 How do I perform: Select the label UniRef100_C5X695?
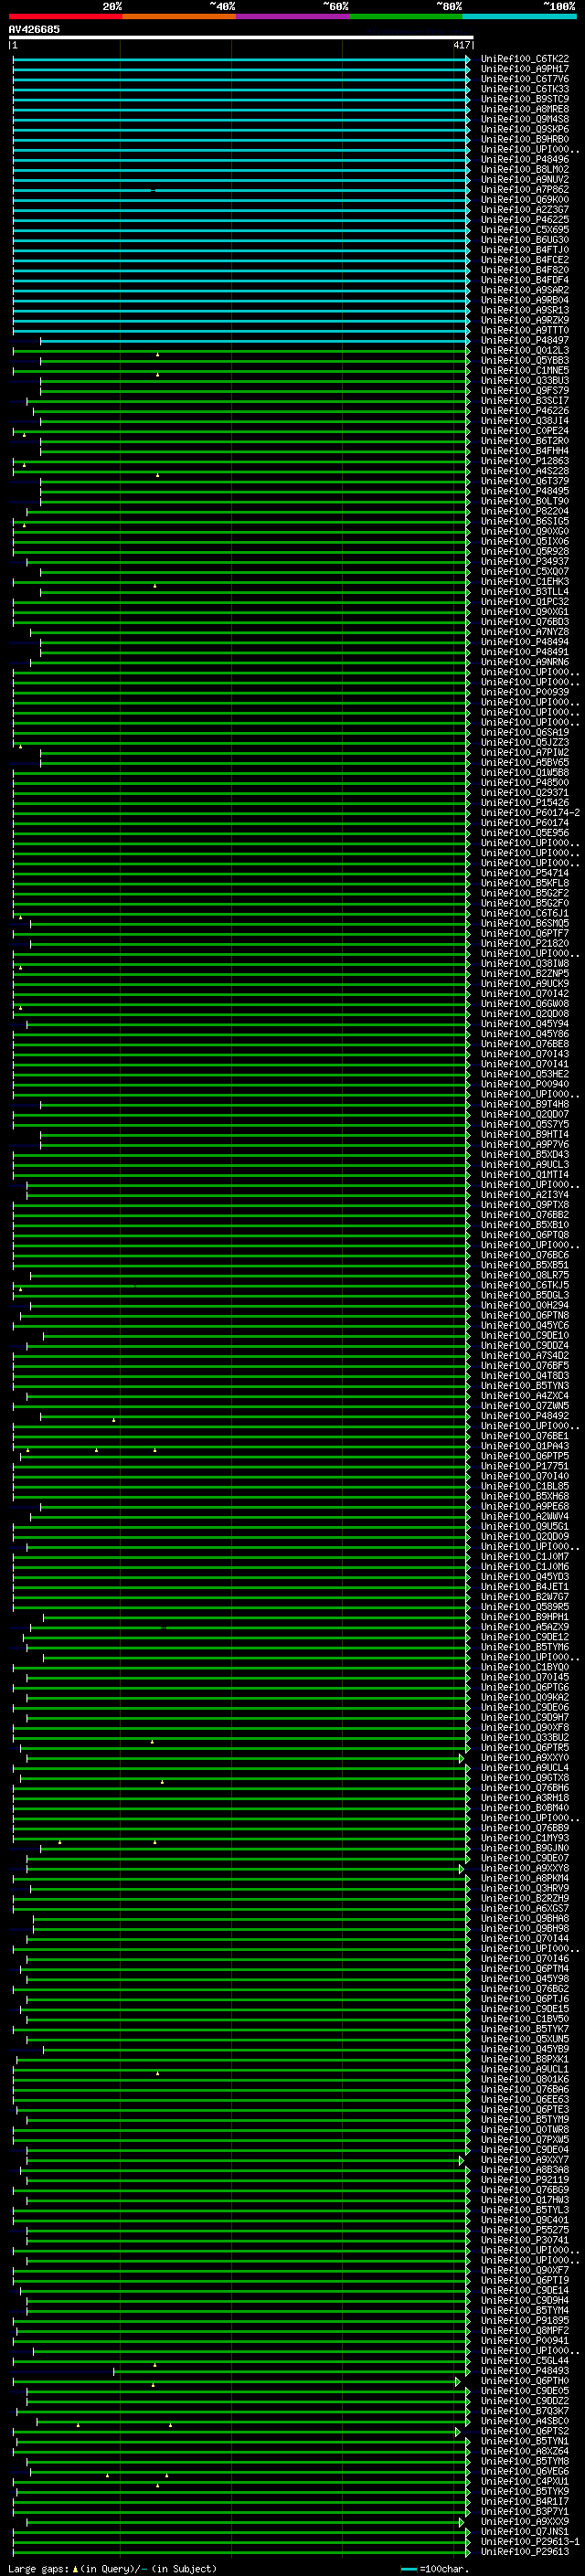coord(525,229)
